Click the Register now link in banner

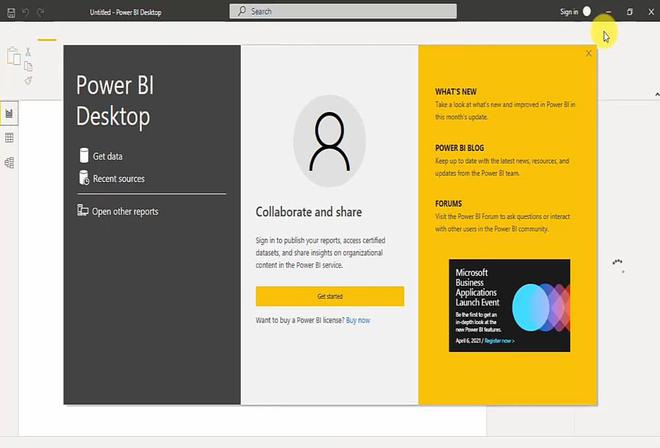pyautogui.click(x=499, y=341)
